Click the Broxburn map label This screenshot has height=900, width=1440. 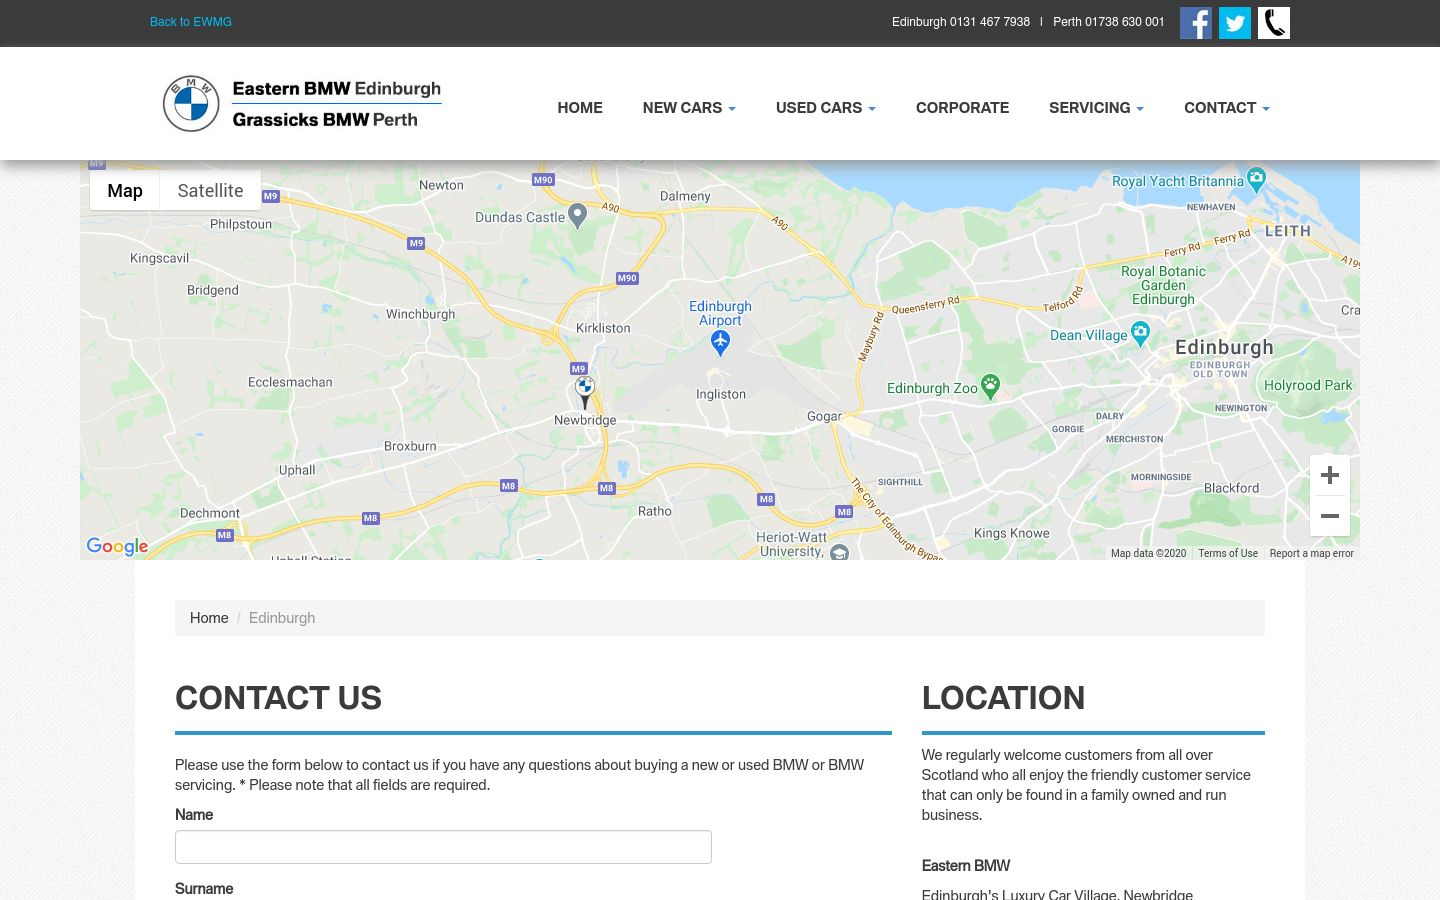tap(410, 446)
